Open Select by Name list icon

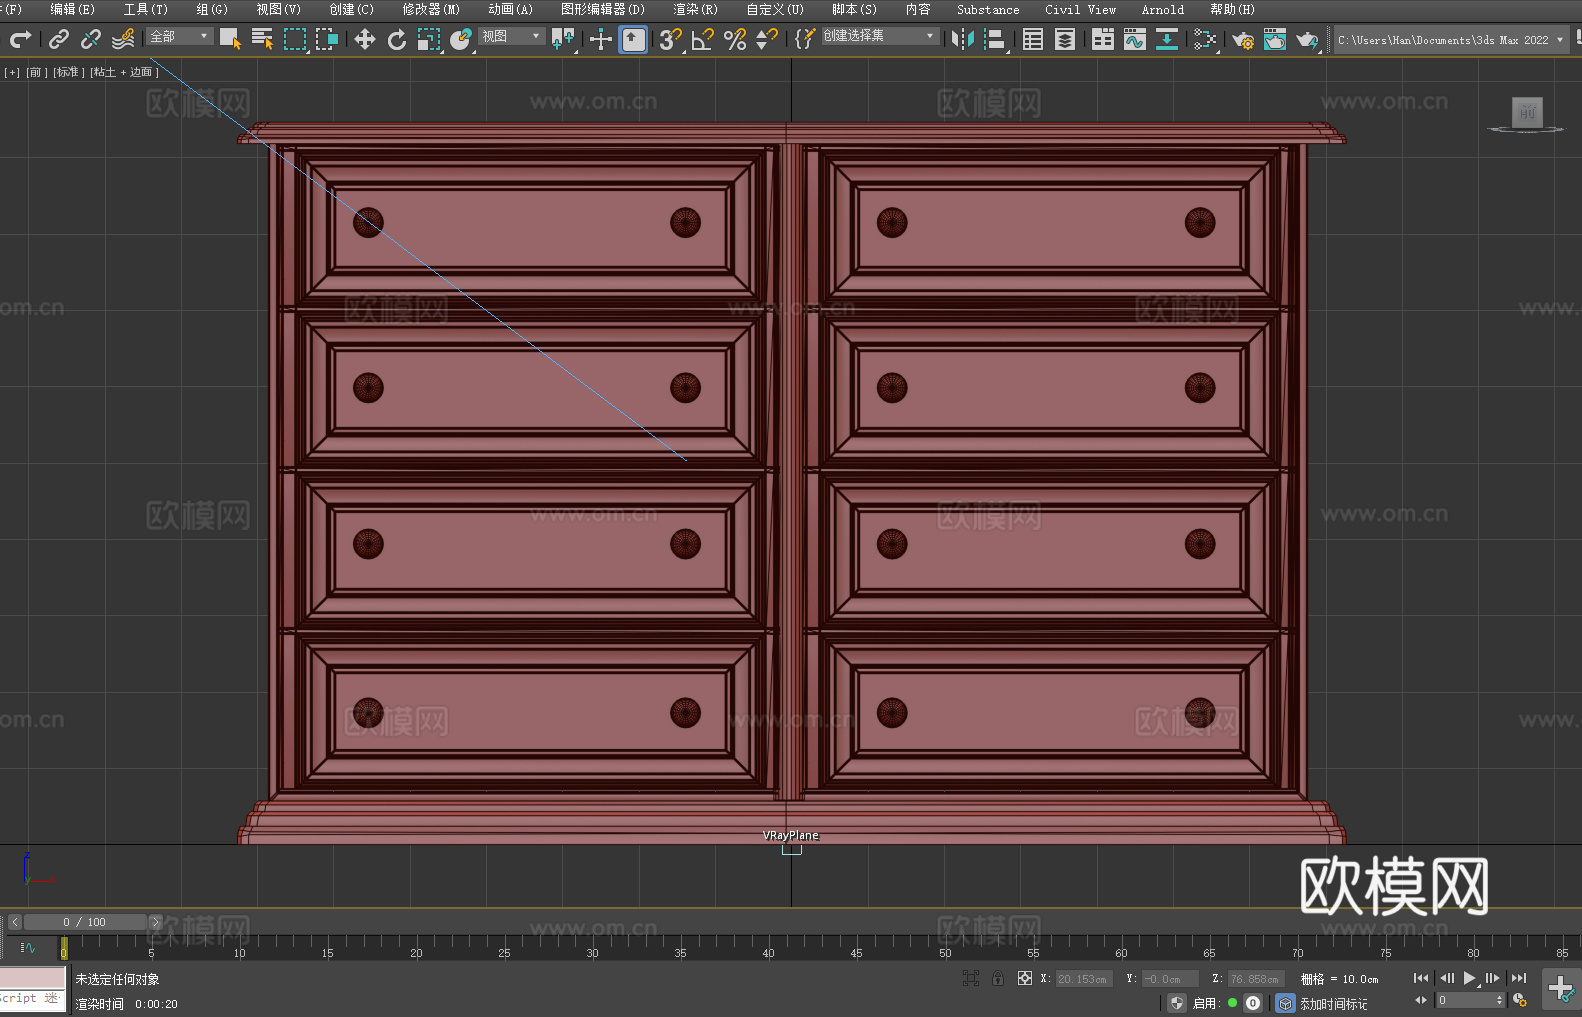click(262, 39)
